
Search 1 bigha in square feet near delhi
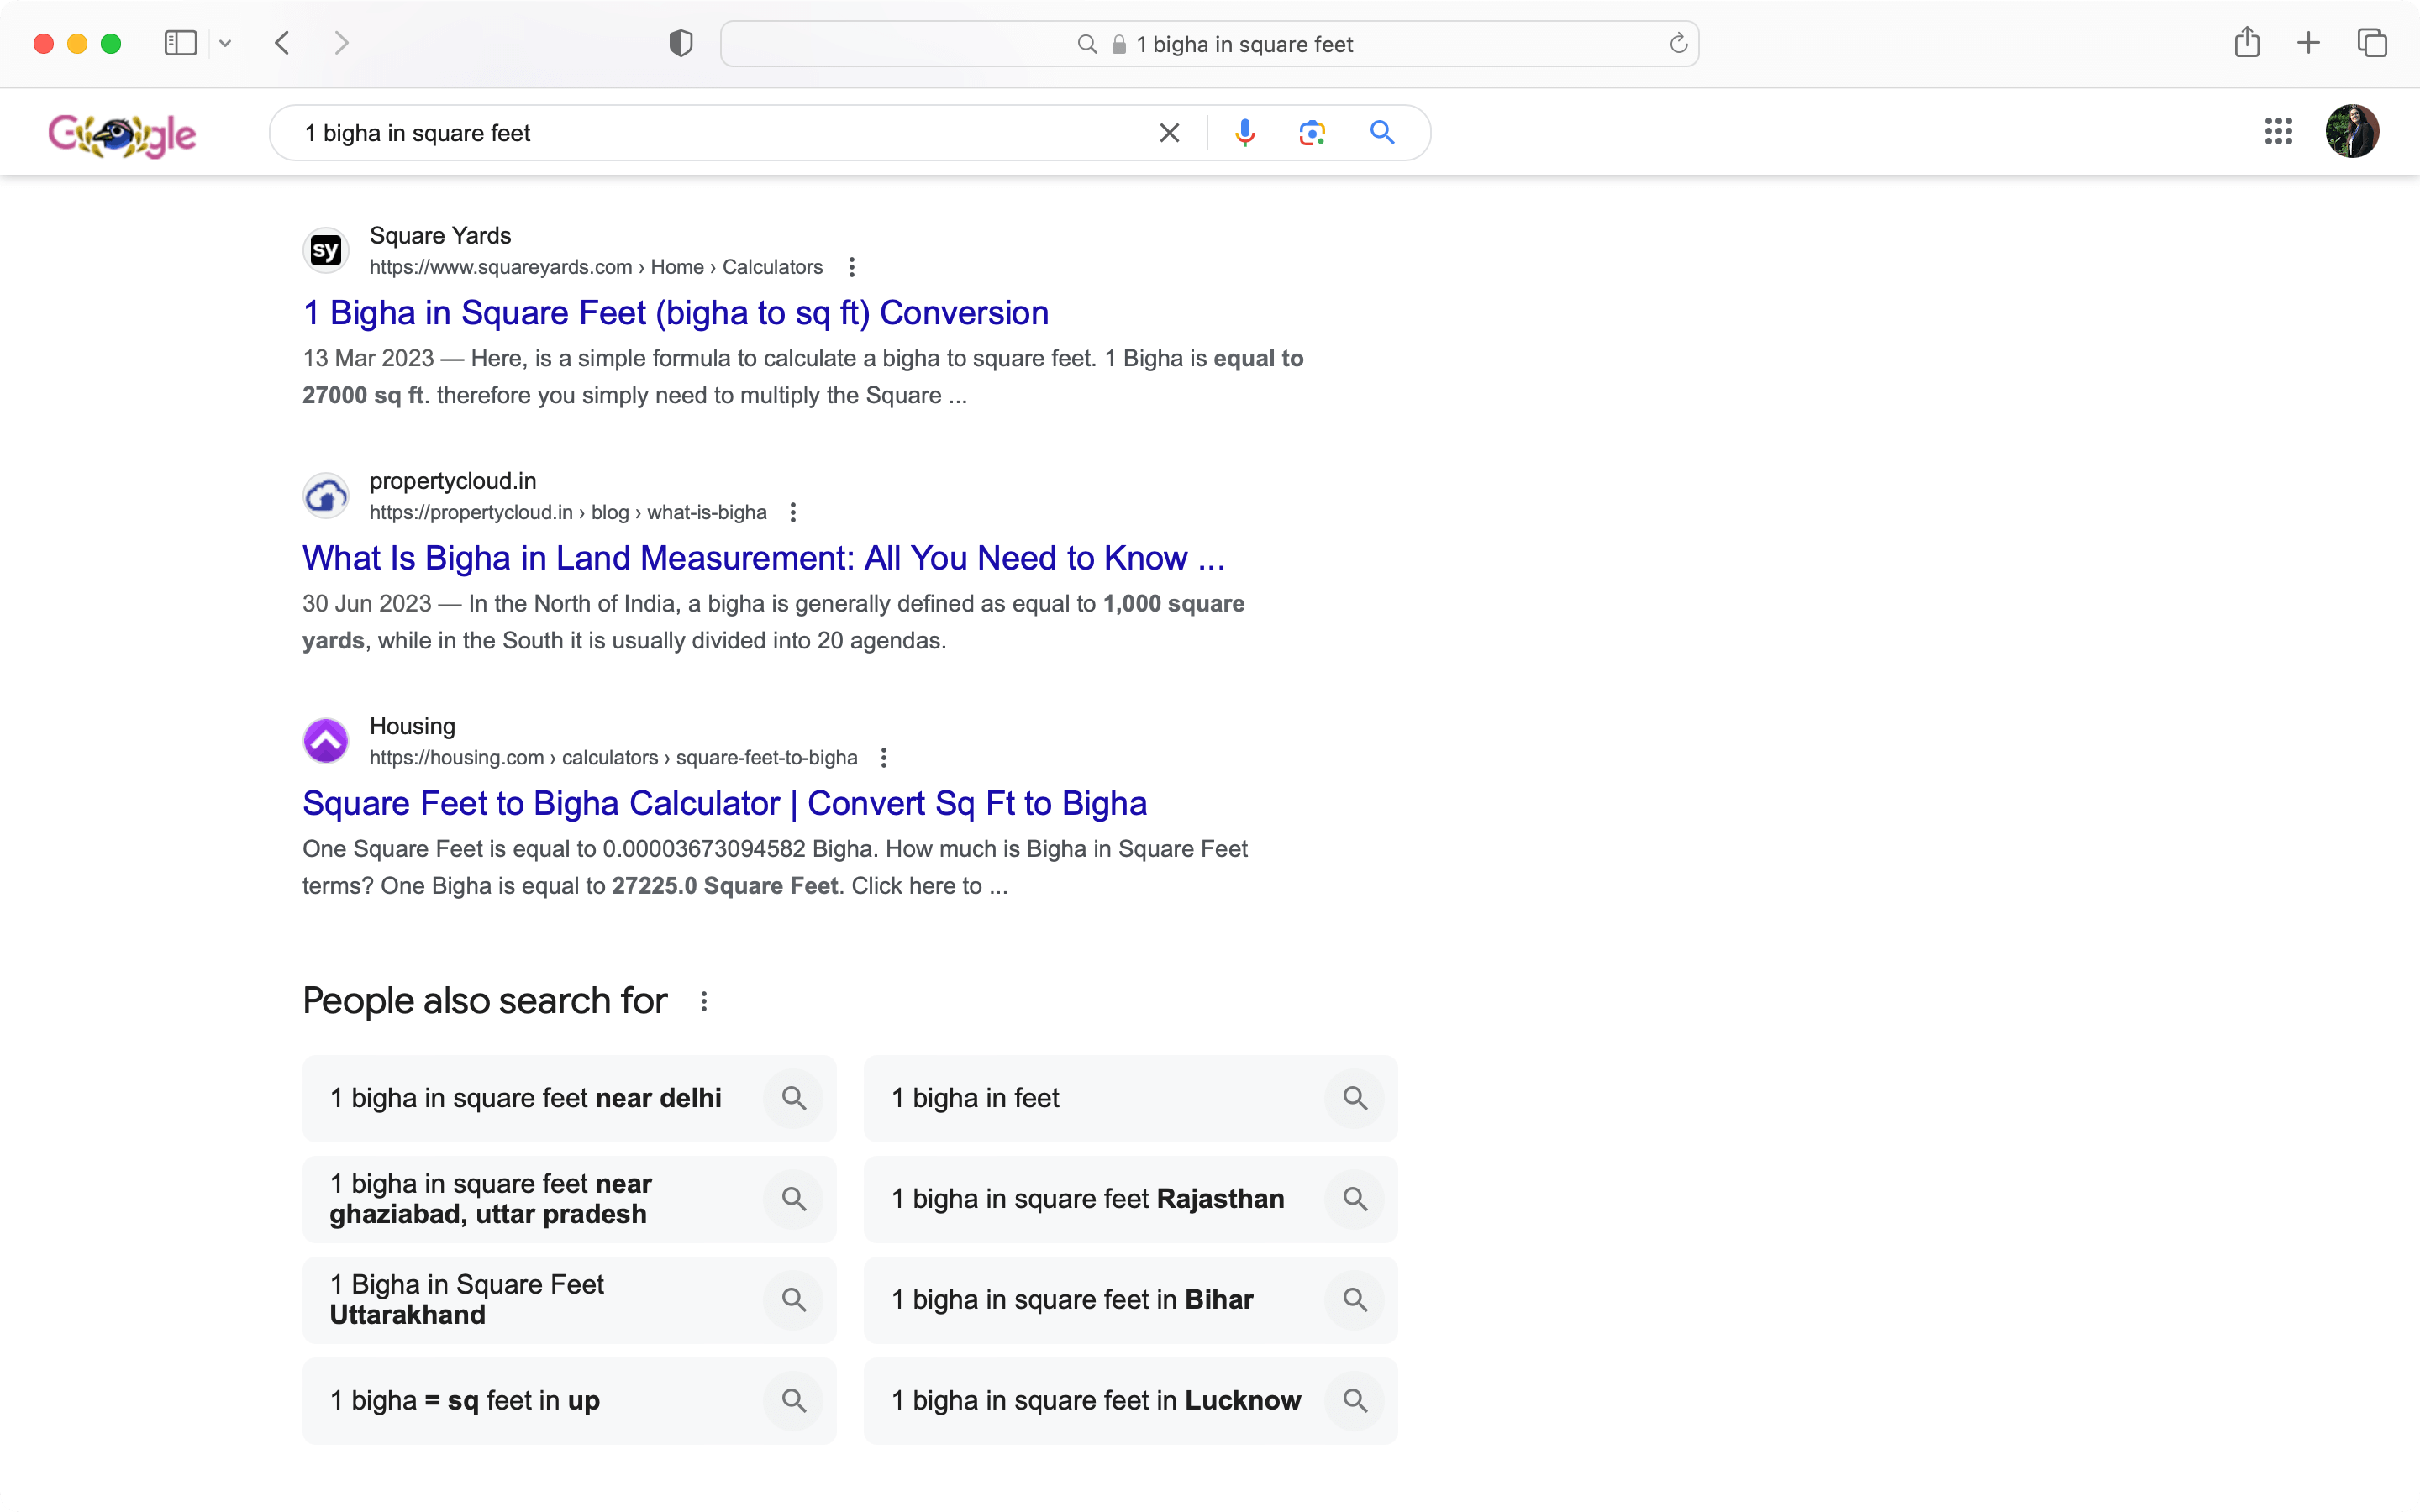coord(569,1098)
